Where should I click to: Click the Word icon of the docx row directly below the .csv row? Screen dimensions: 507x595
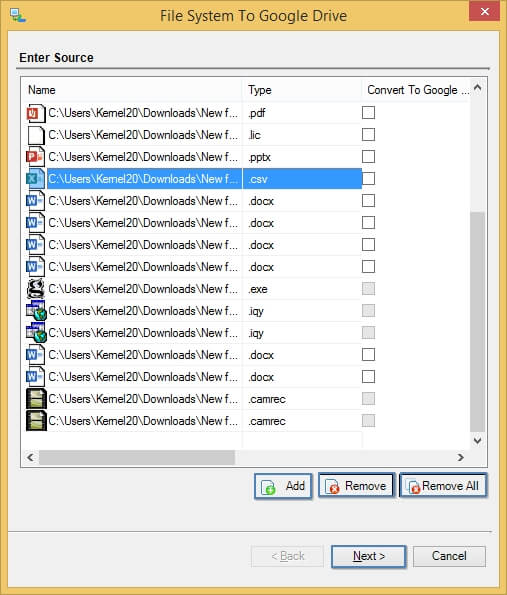[x=36, y=201]
